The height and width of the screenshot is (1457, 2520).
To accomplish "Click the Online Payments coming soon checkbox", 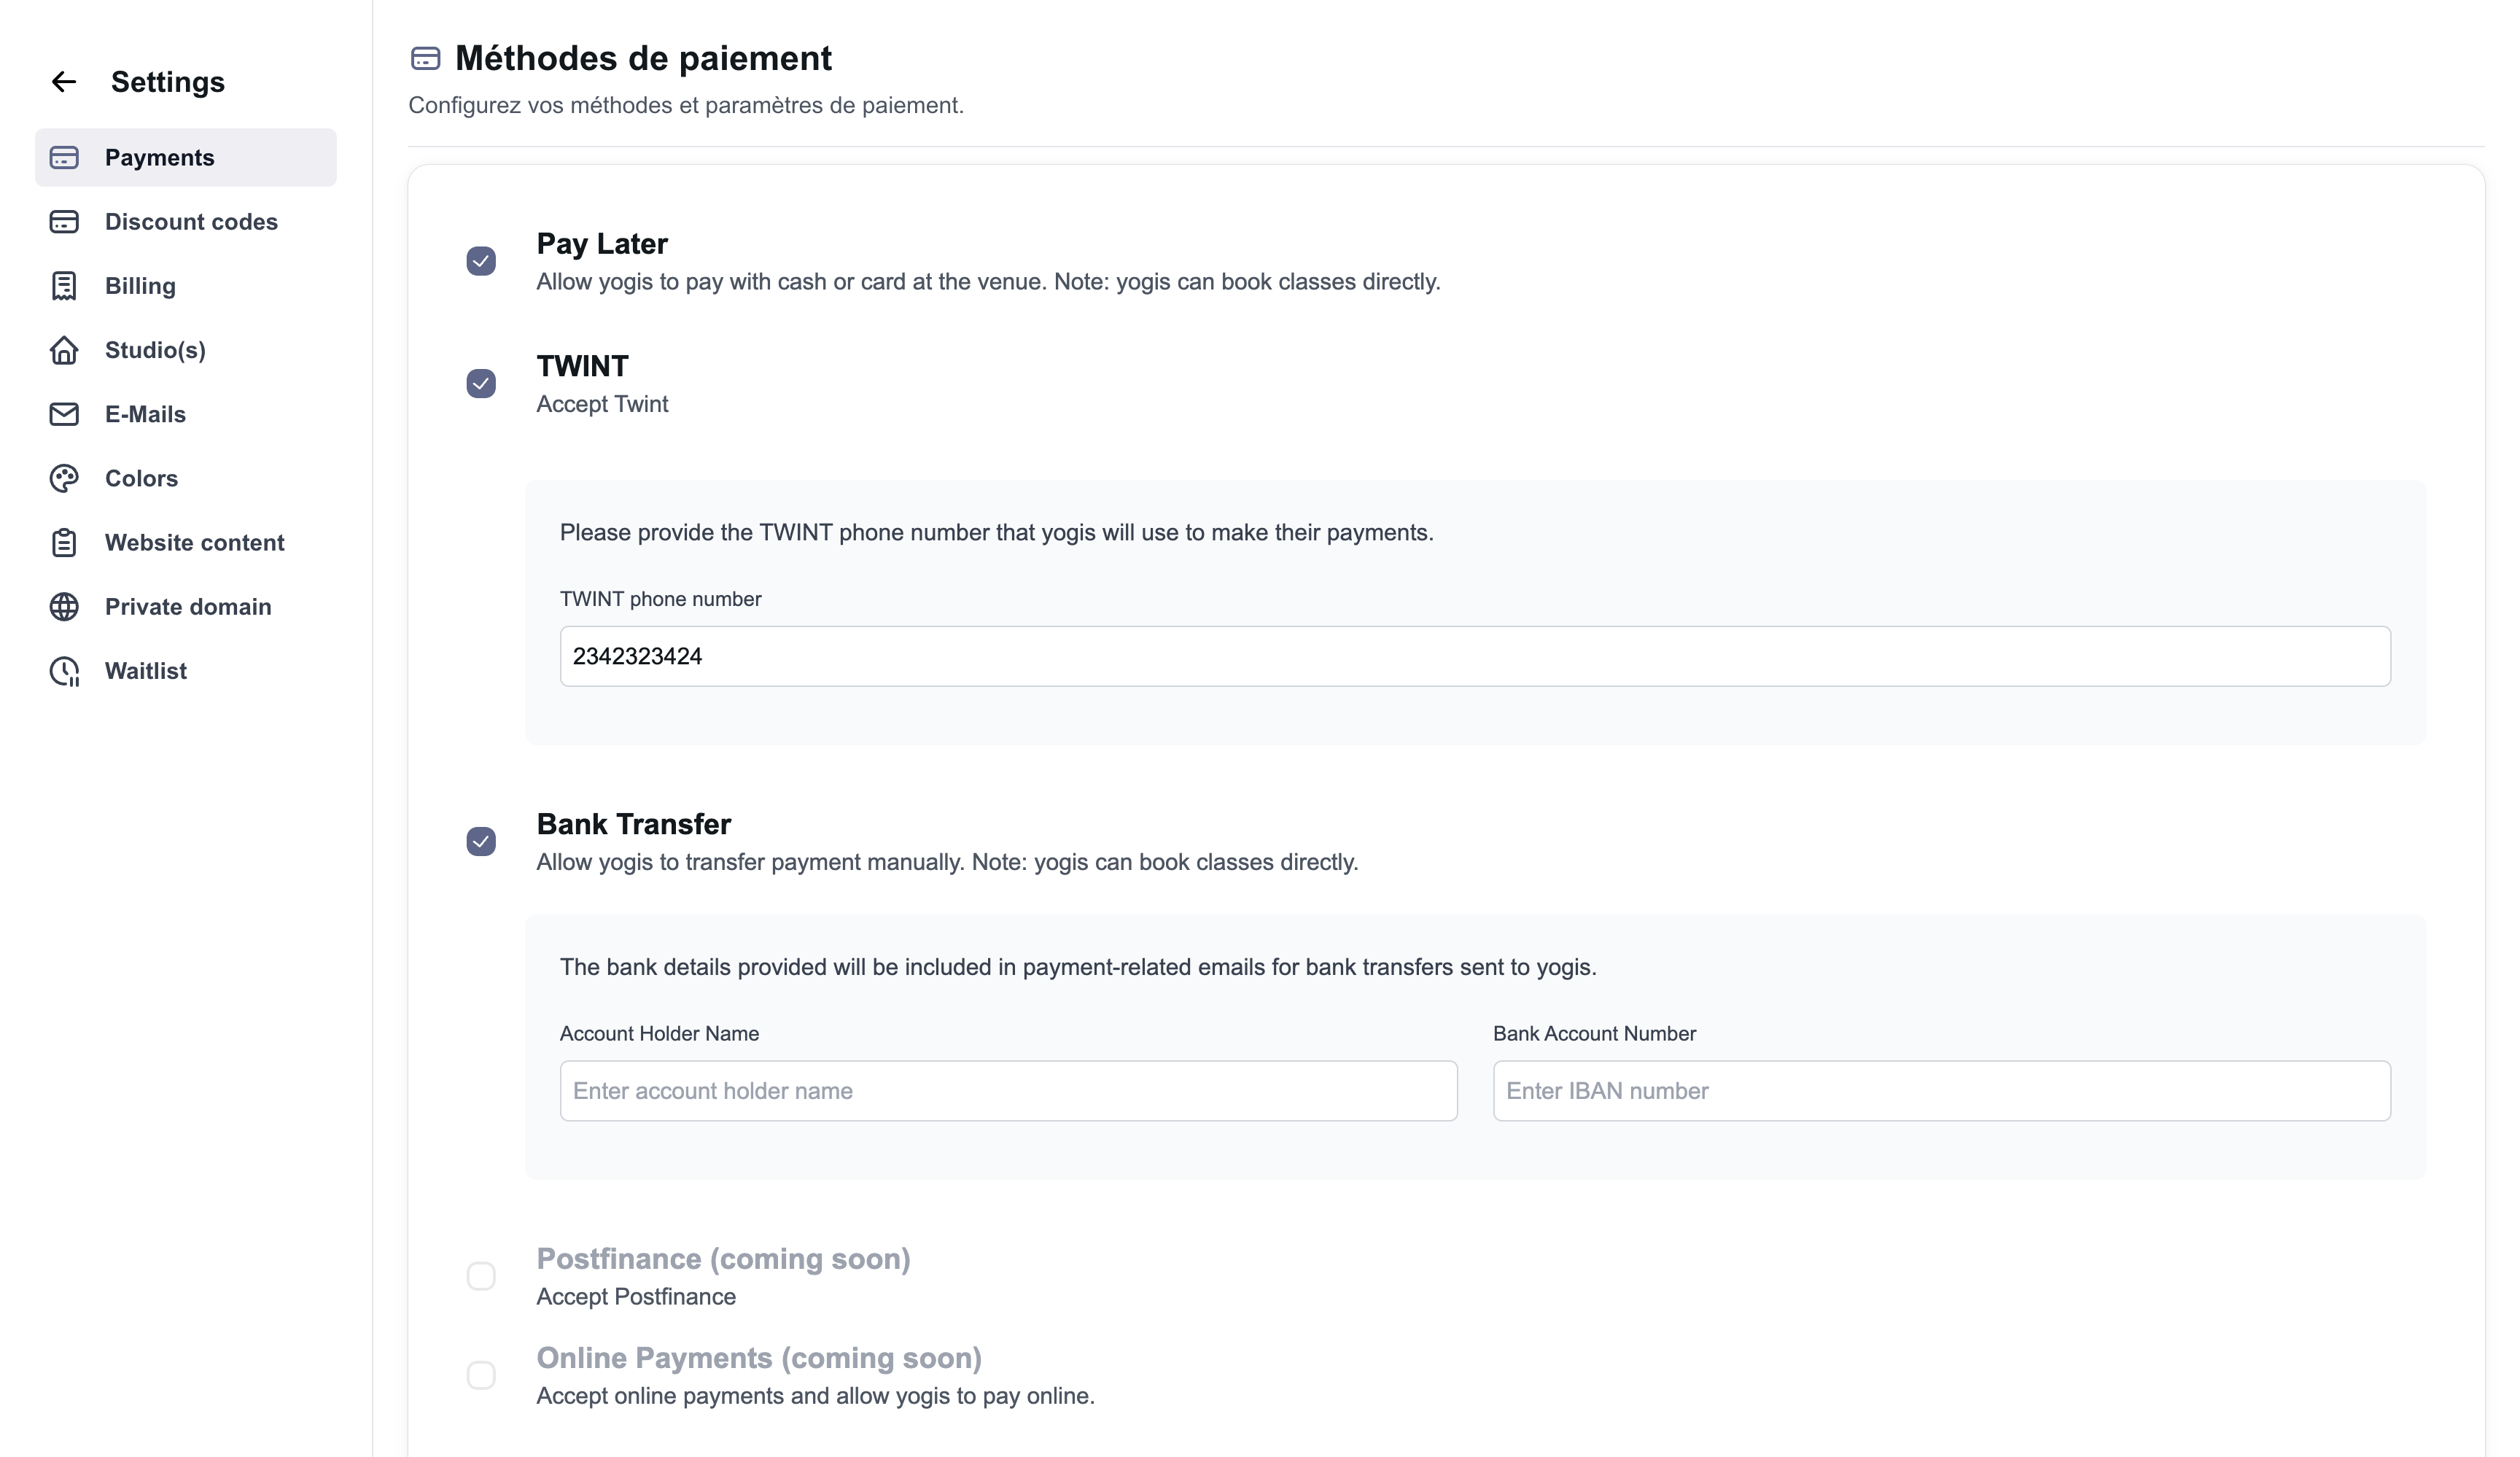I will (x=481, y=1375).
